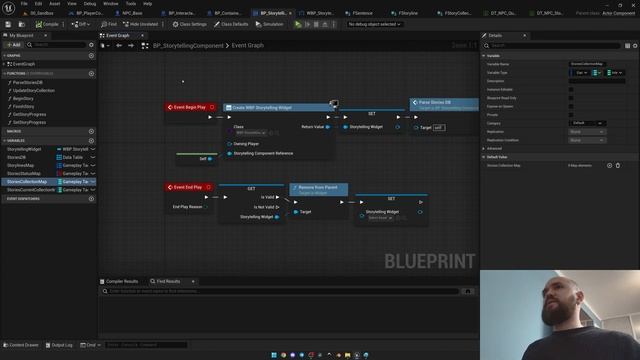Close the Event Graph tab
This screenshot has height=360, width=640.
(x=142, y=36)
